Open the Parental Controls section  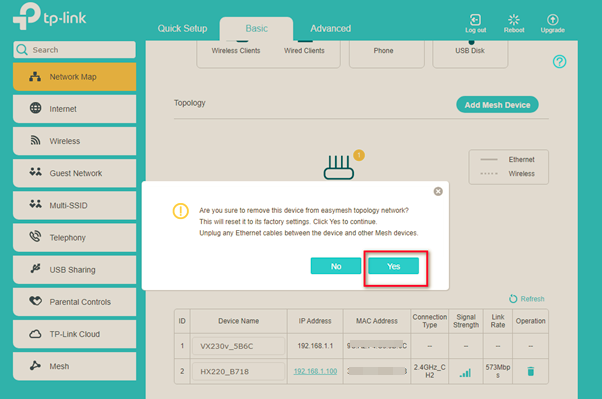[74, 302]
